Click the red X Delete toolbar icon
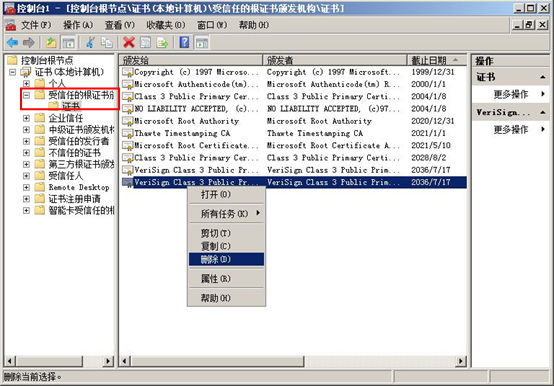 pyautogui.click(x=129, y=43)
